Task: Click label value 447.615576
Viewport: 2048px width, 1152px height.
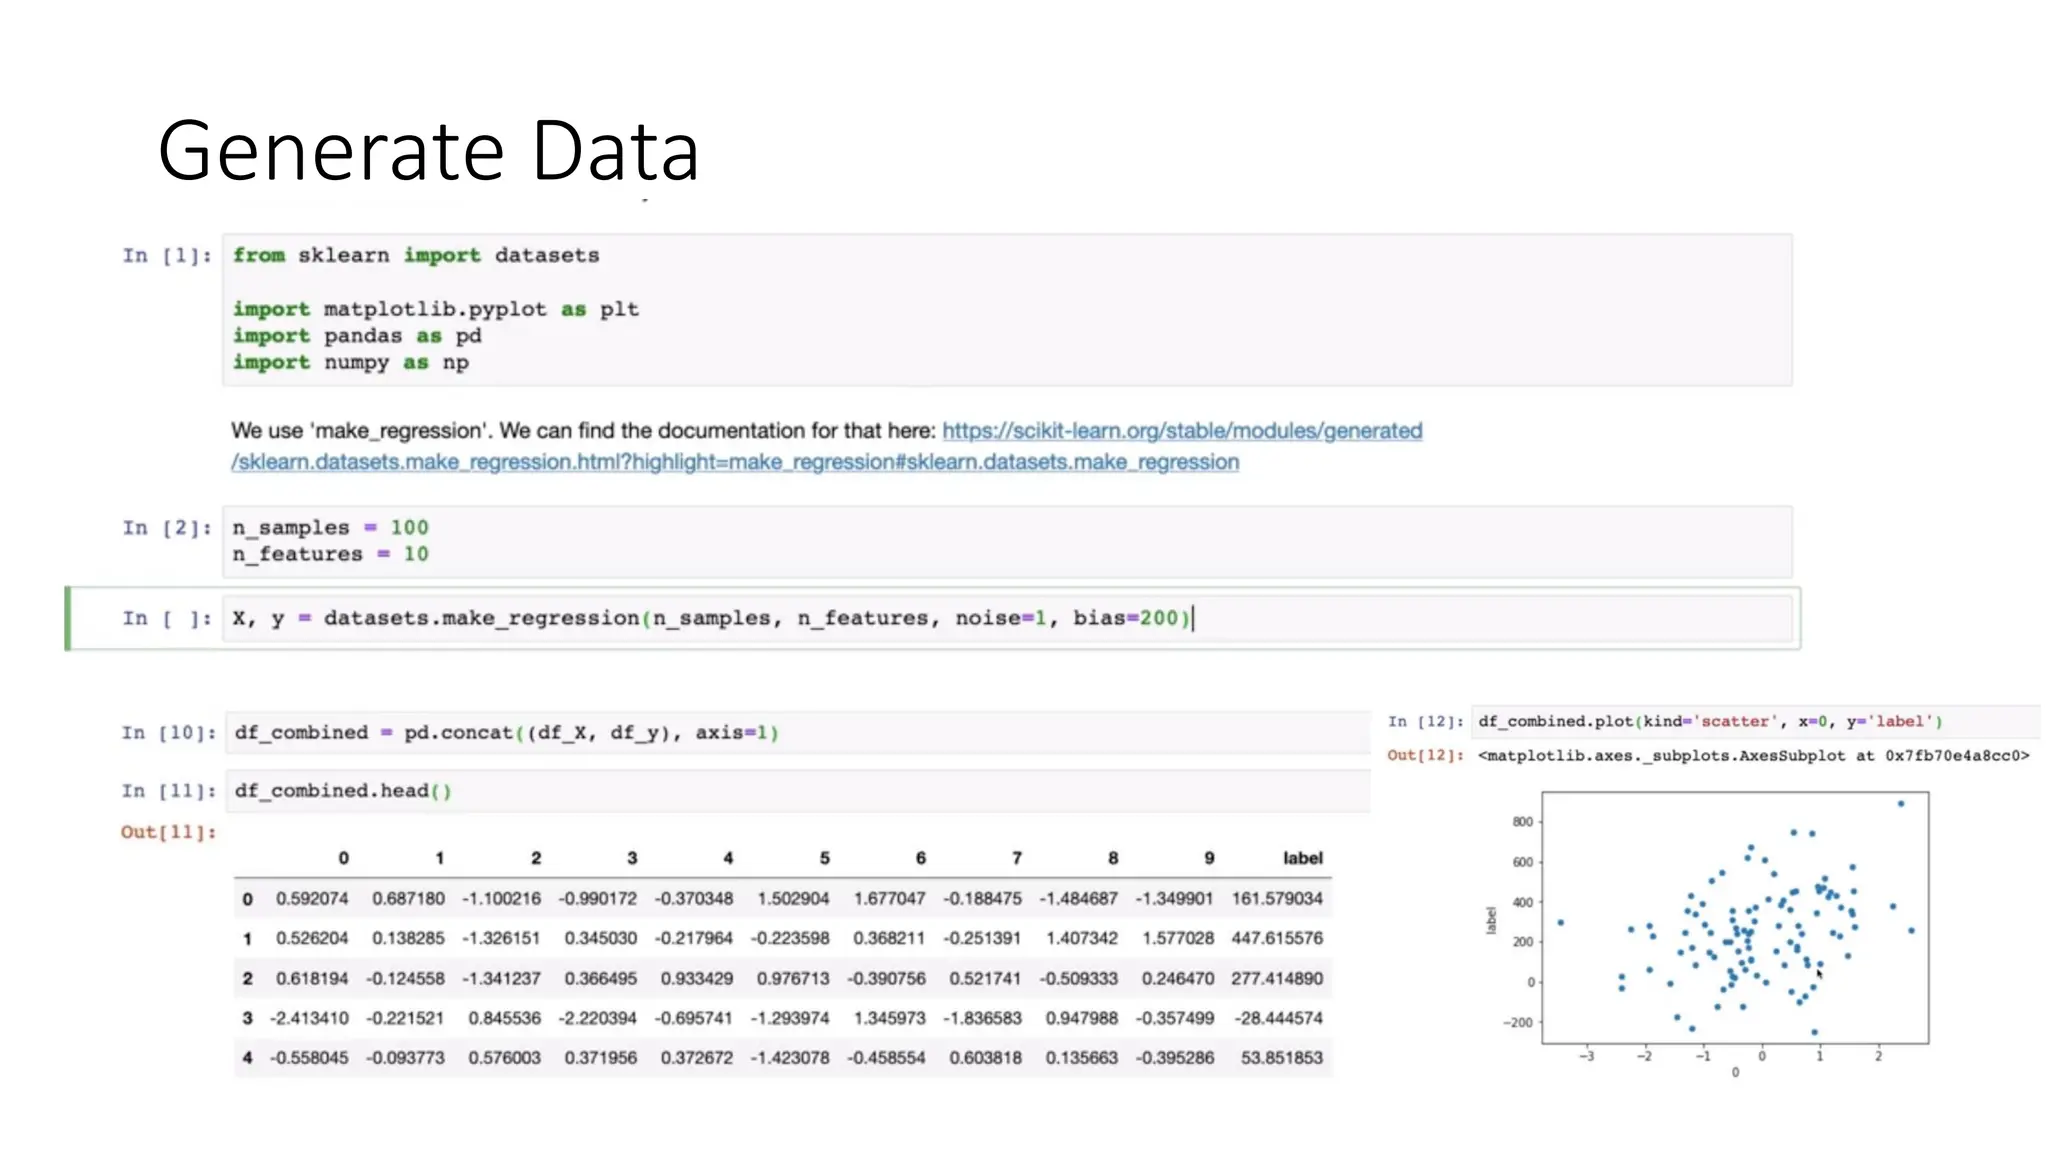Action: (1277, 938)
